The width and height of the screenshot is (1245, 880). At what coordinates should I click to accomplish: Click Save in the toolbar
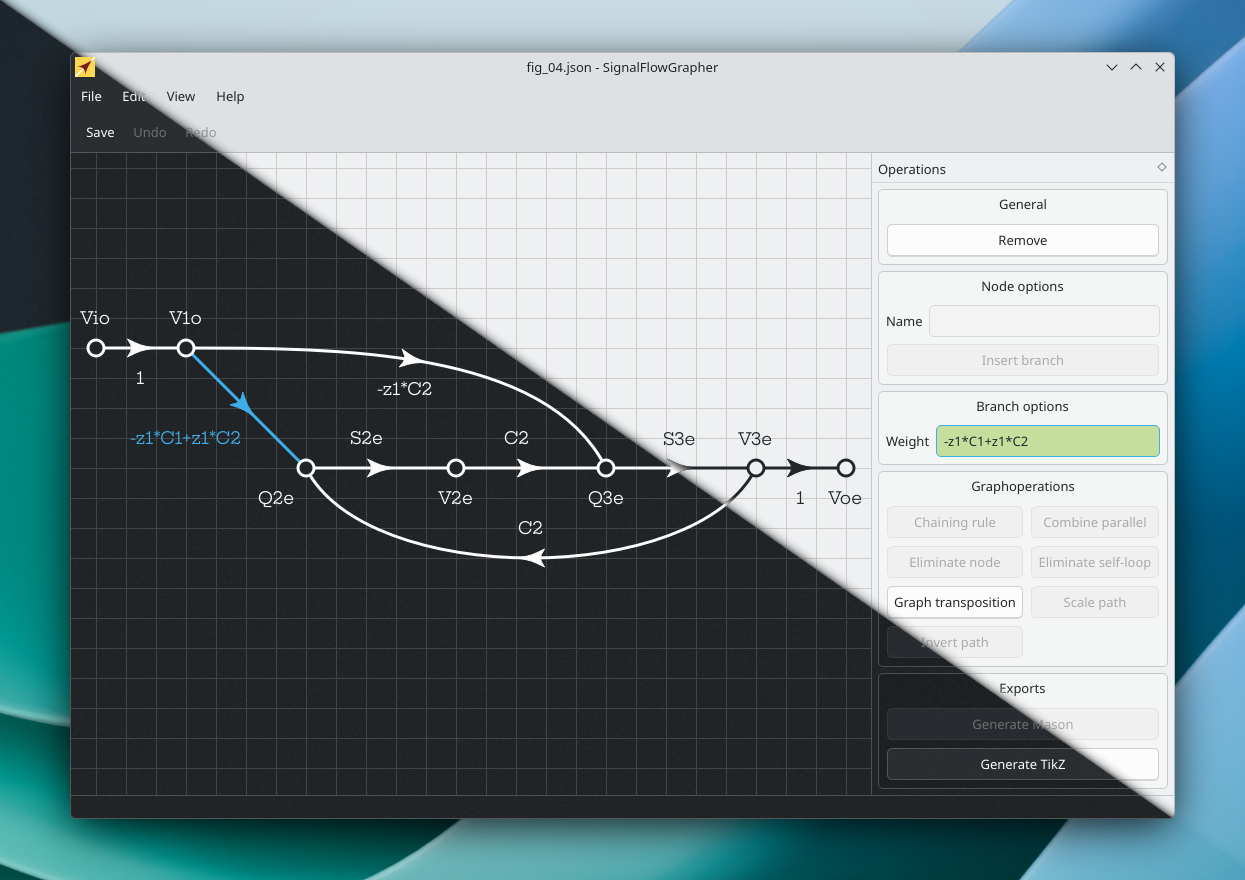click(x=100, y=132)
